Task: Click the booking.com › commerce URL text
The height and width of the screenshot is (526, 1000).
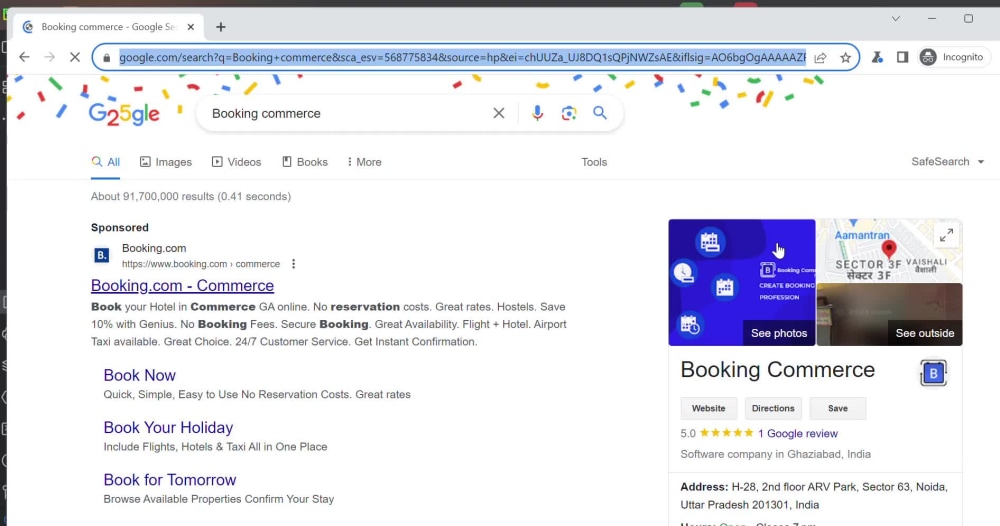Action: [x=201, y=264]
